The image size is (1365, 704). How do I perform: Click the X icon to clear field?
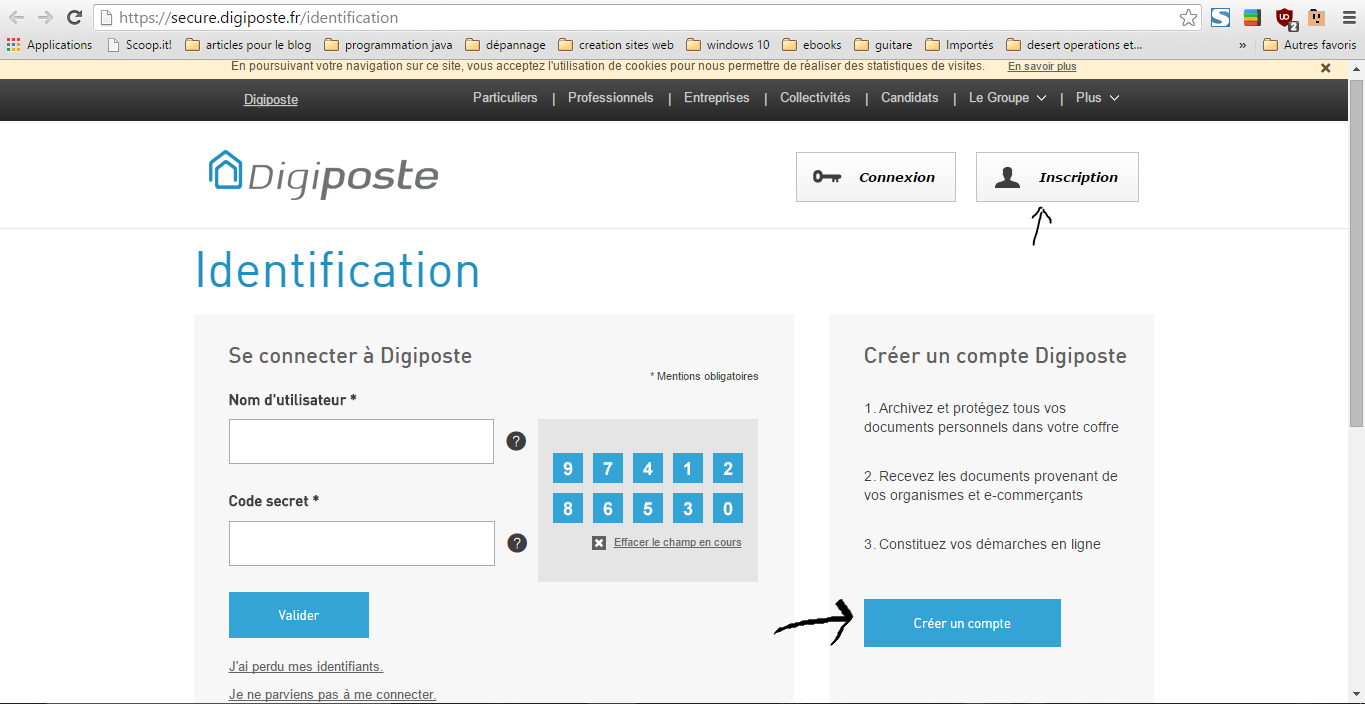(x=599, y=543)
